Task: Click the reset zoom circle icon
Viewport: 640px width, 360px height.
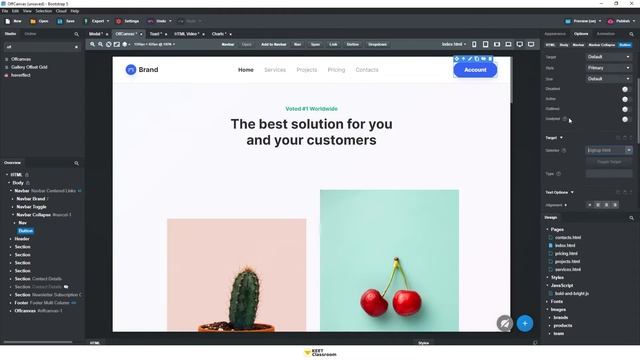Action: 109,44
